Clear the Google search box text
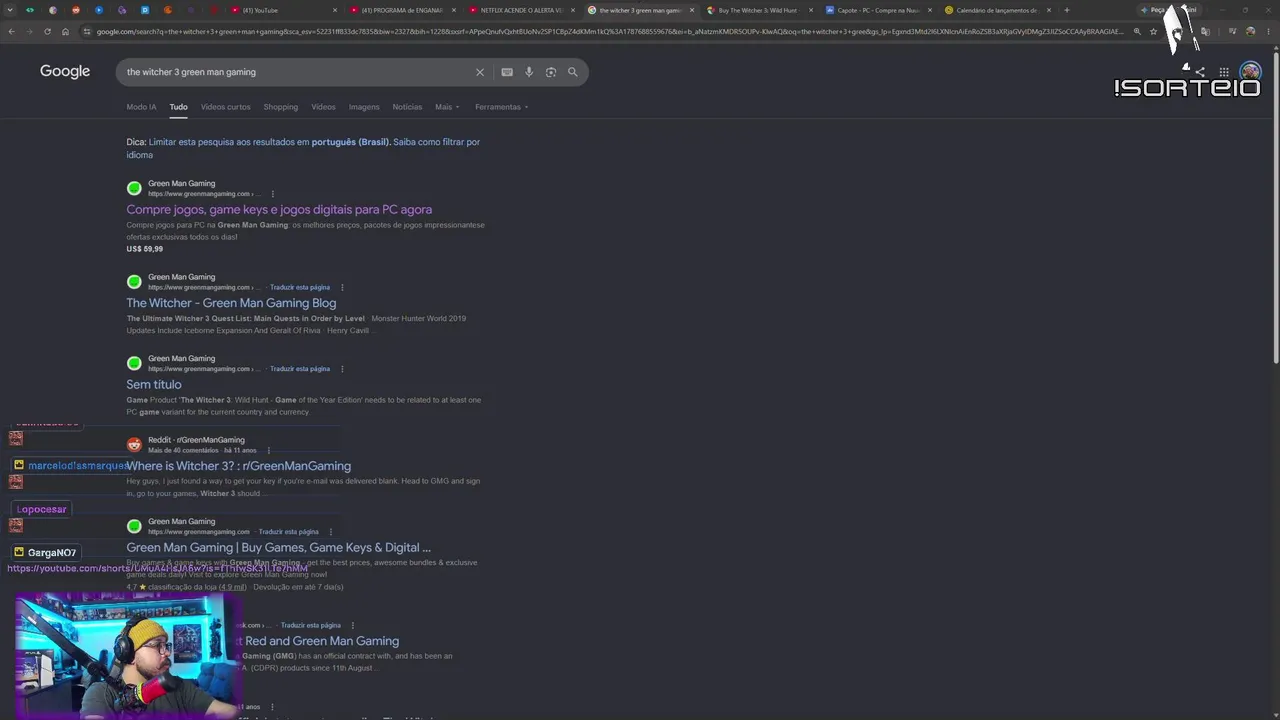Viewport: 1280px width, 720px height. pyautogui.click(x=480, y=72)
